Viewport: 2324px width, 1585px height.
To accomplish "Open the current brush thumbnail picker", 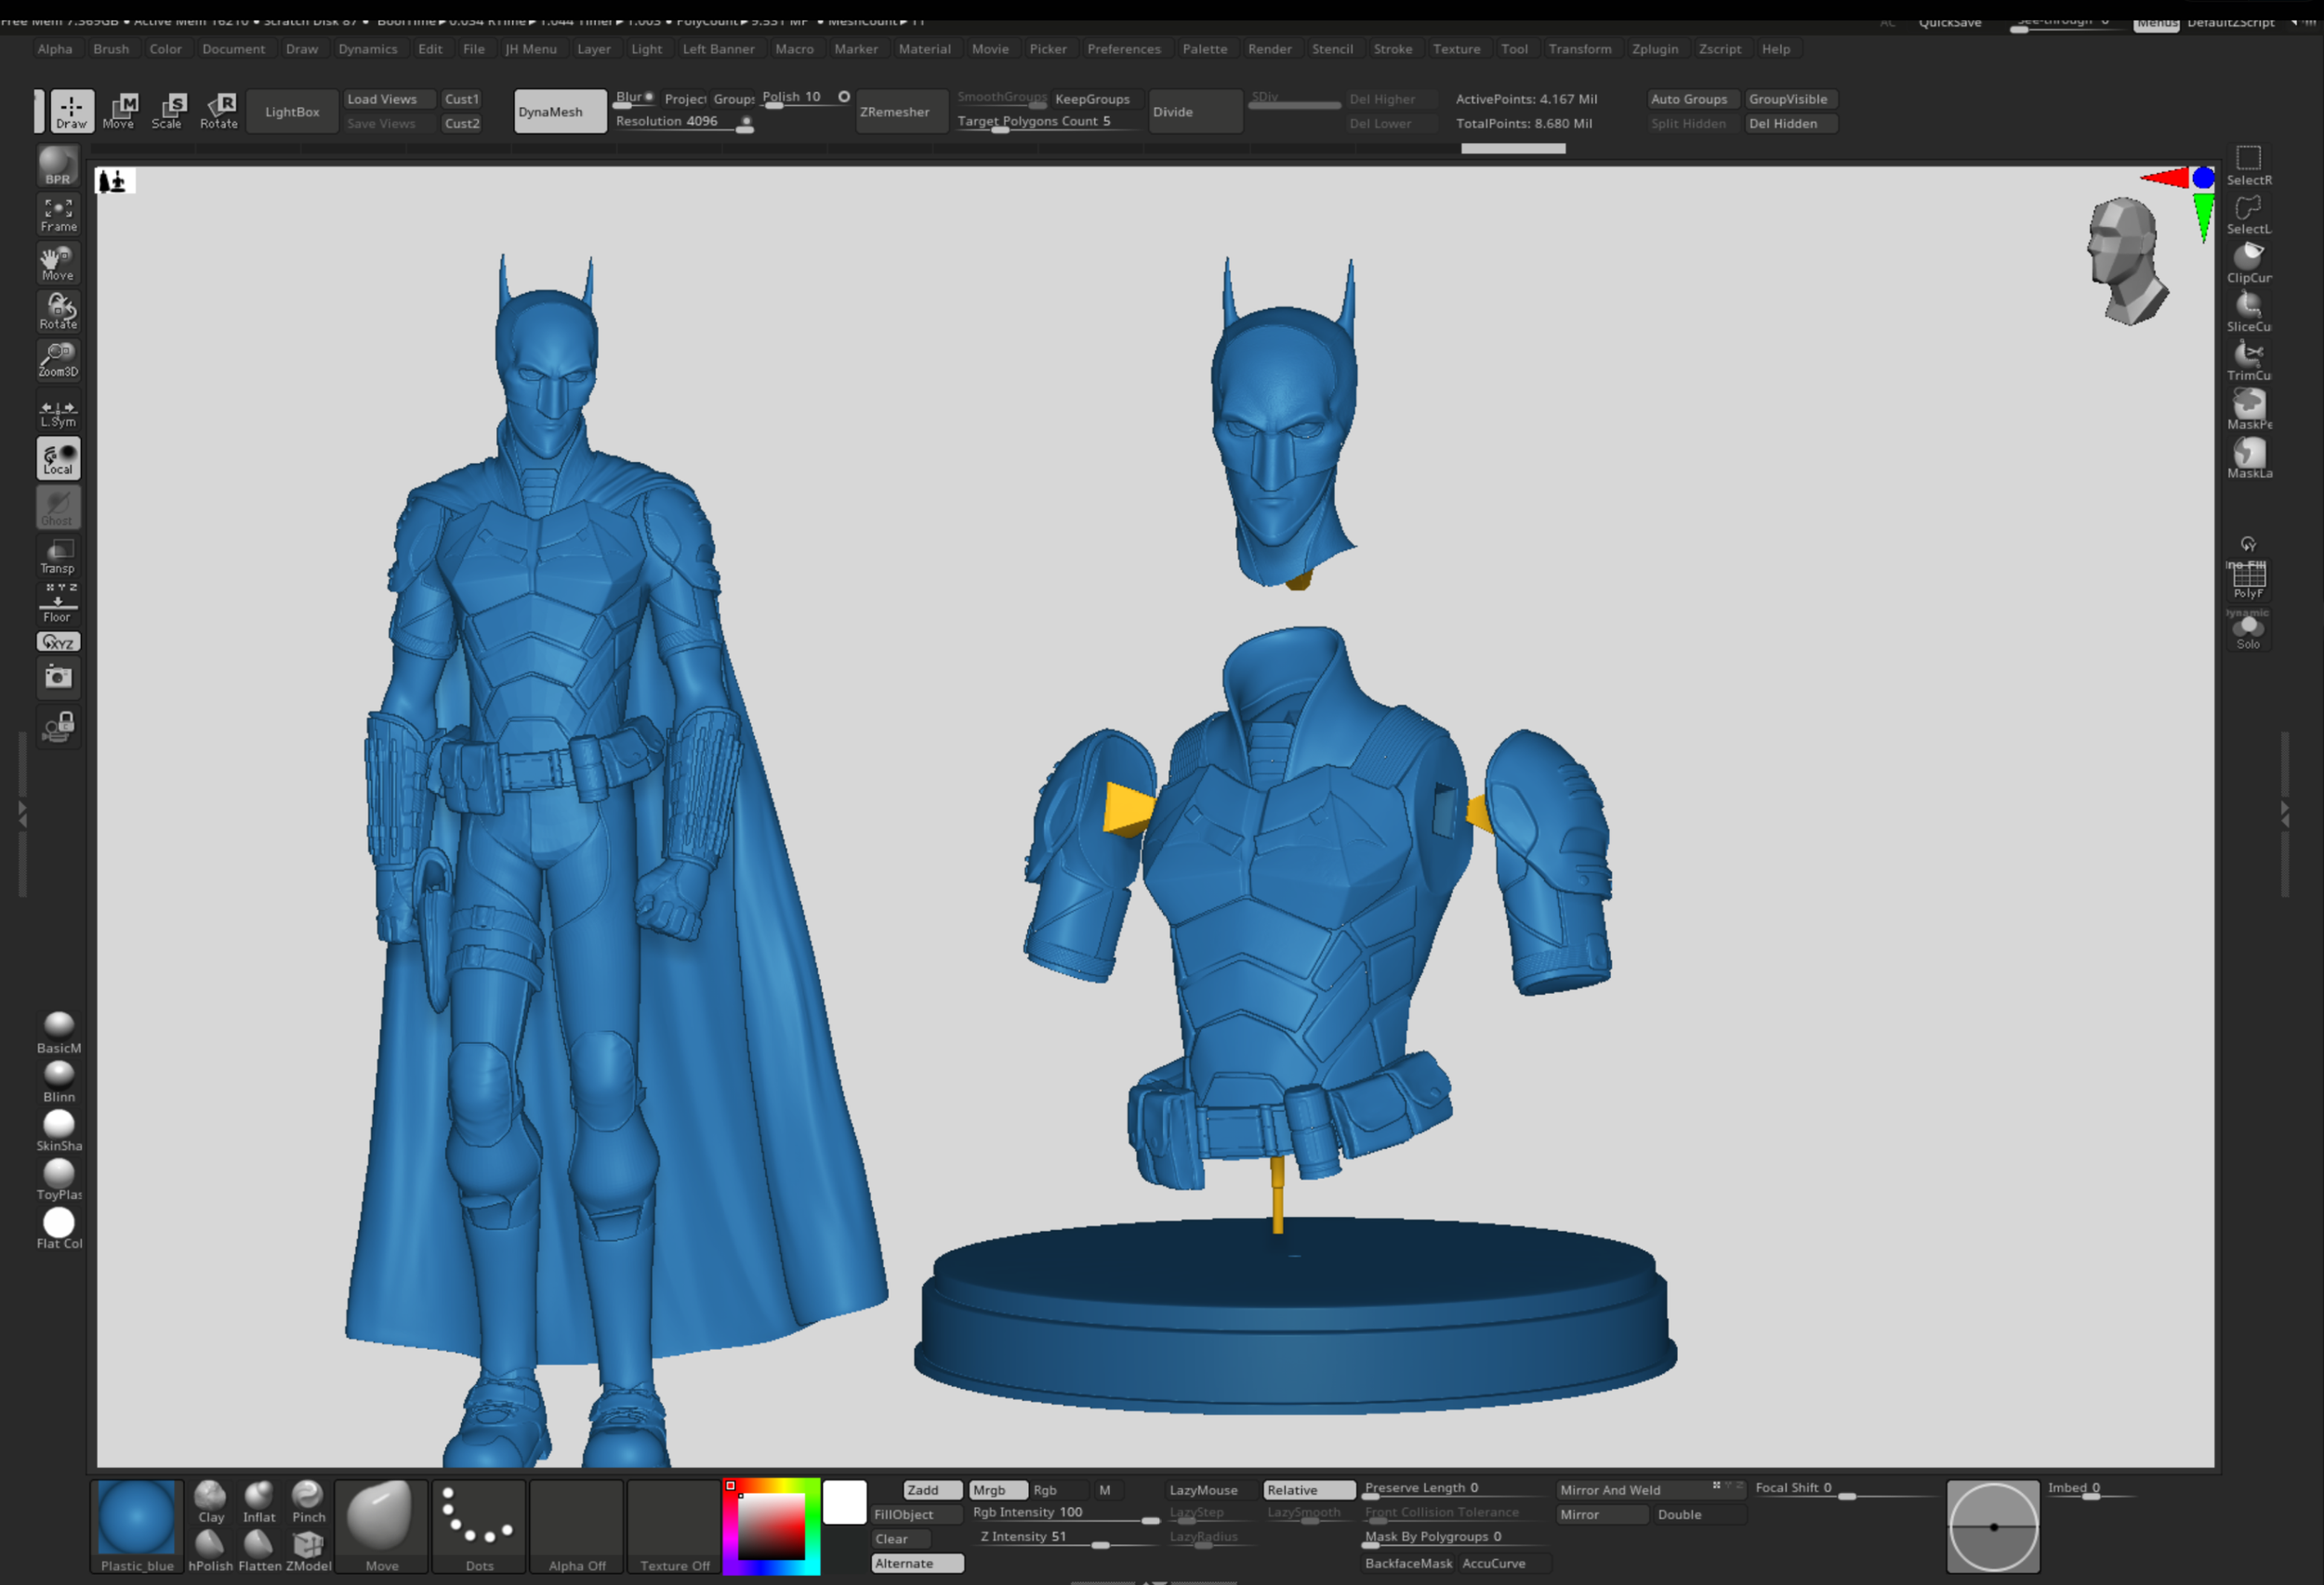I will click(381, 1527).
